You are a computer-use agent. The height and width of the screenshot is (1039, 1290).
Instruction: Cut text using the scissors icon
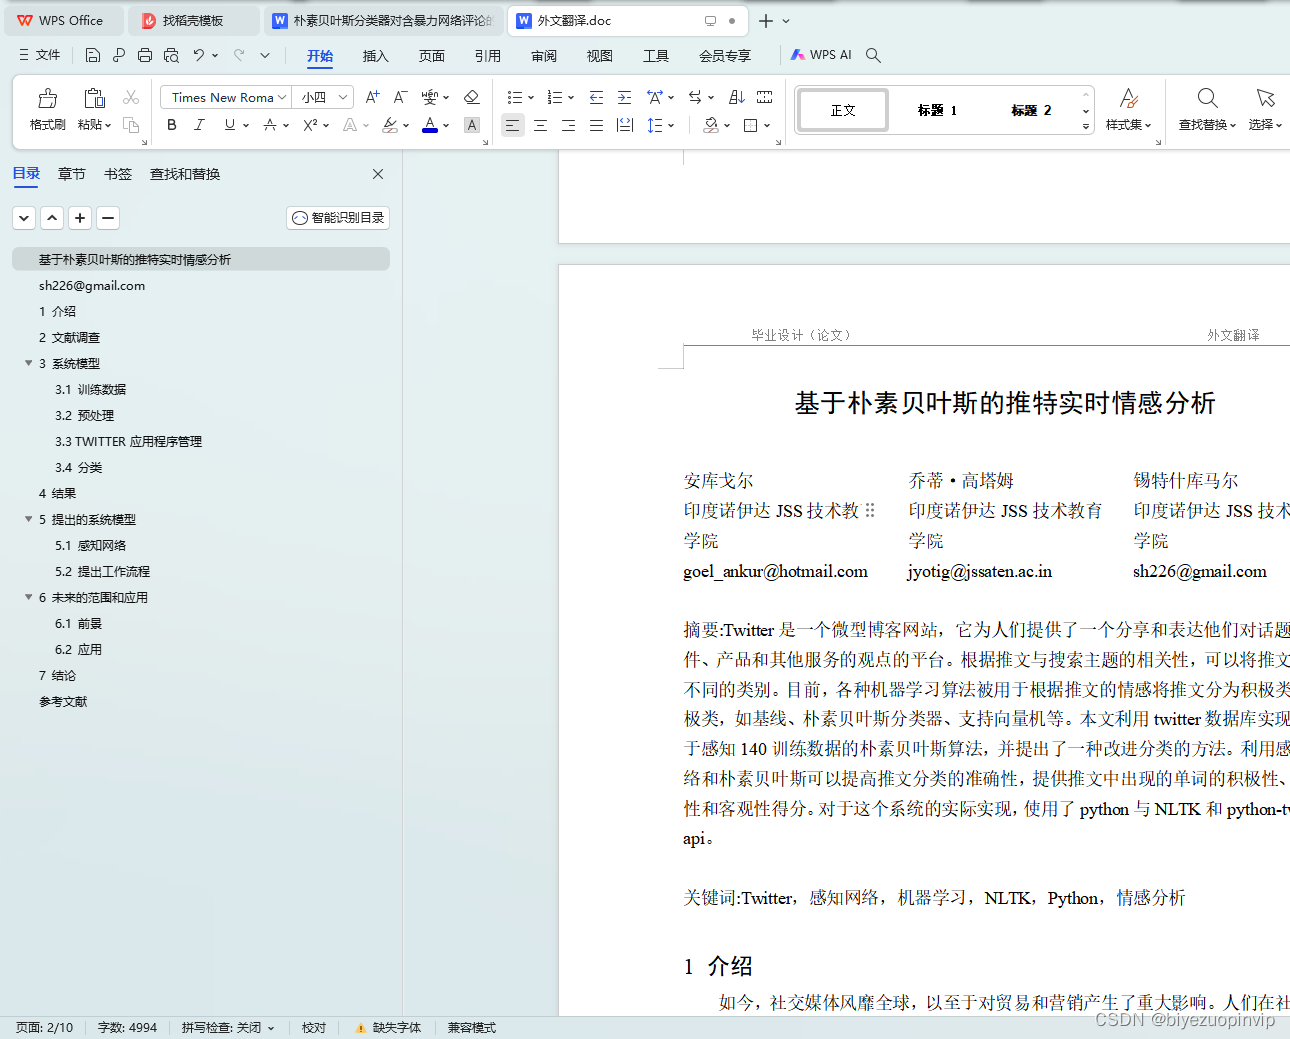tap(130, 97)
